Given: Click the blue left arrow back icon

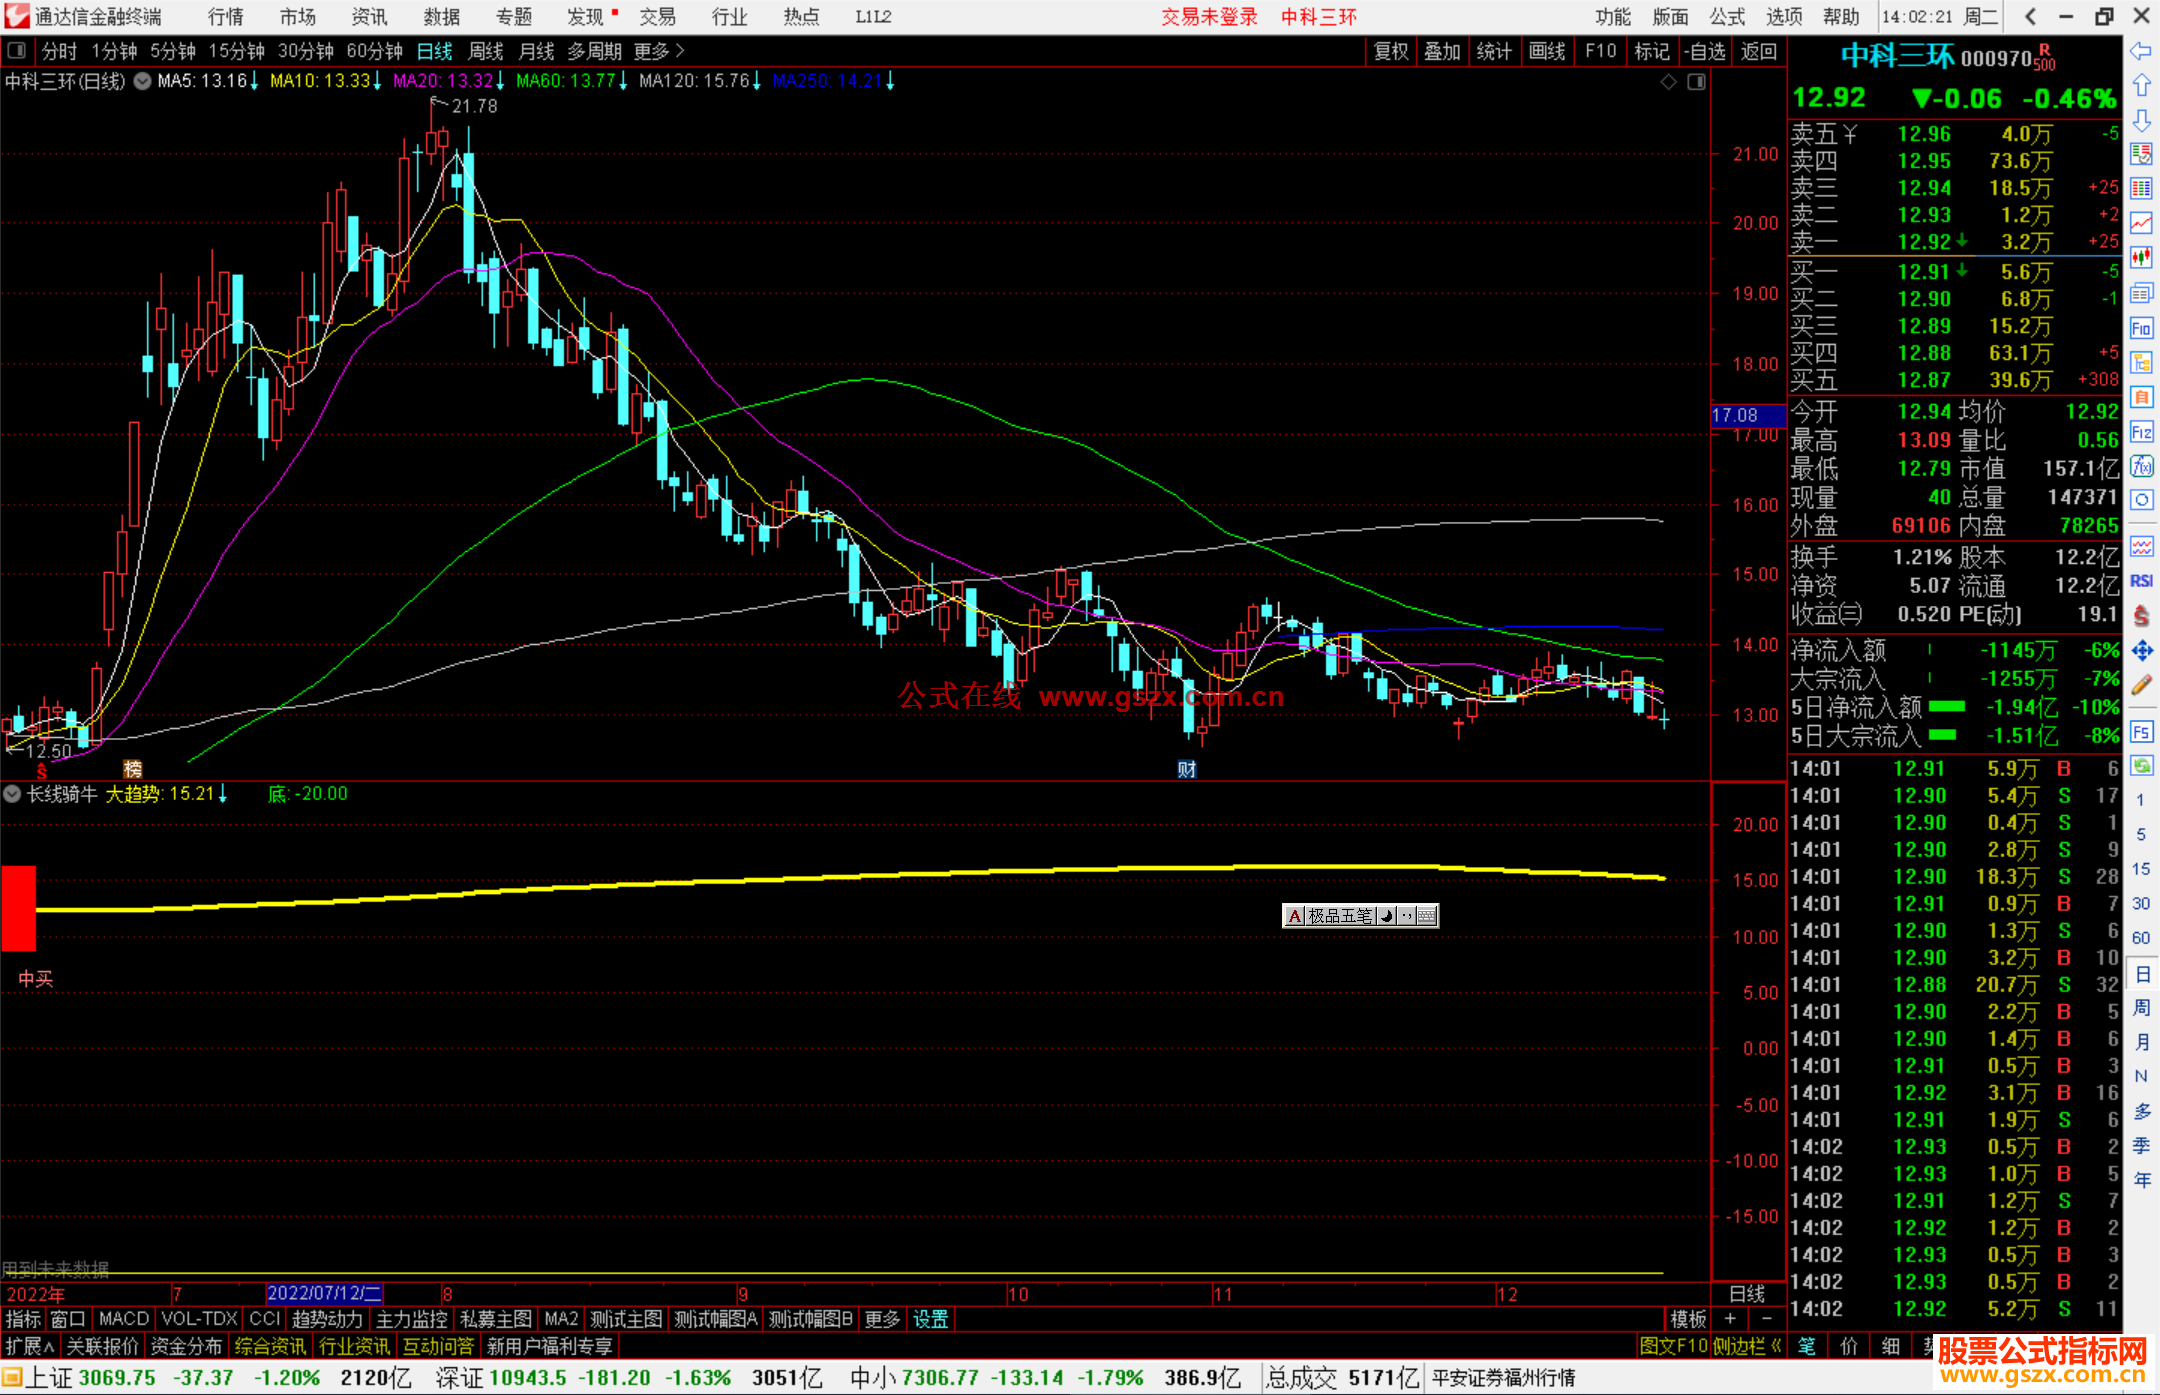Looking at the screenshot, I should click(2141, 51).
